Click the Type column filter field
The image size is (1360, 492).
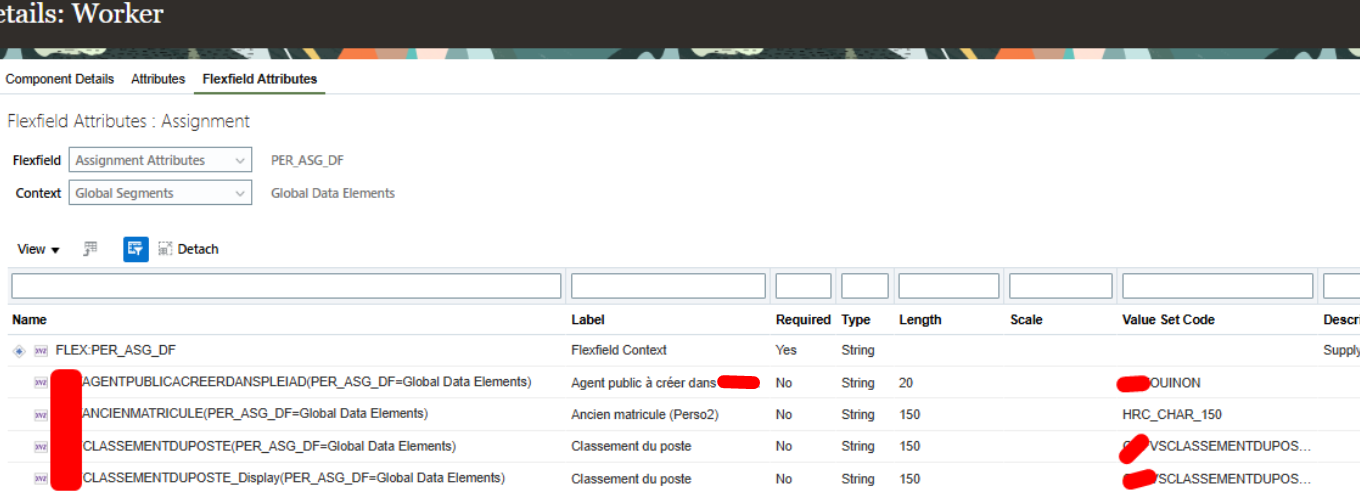point(865,286)
